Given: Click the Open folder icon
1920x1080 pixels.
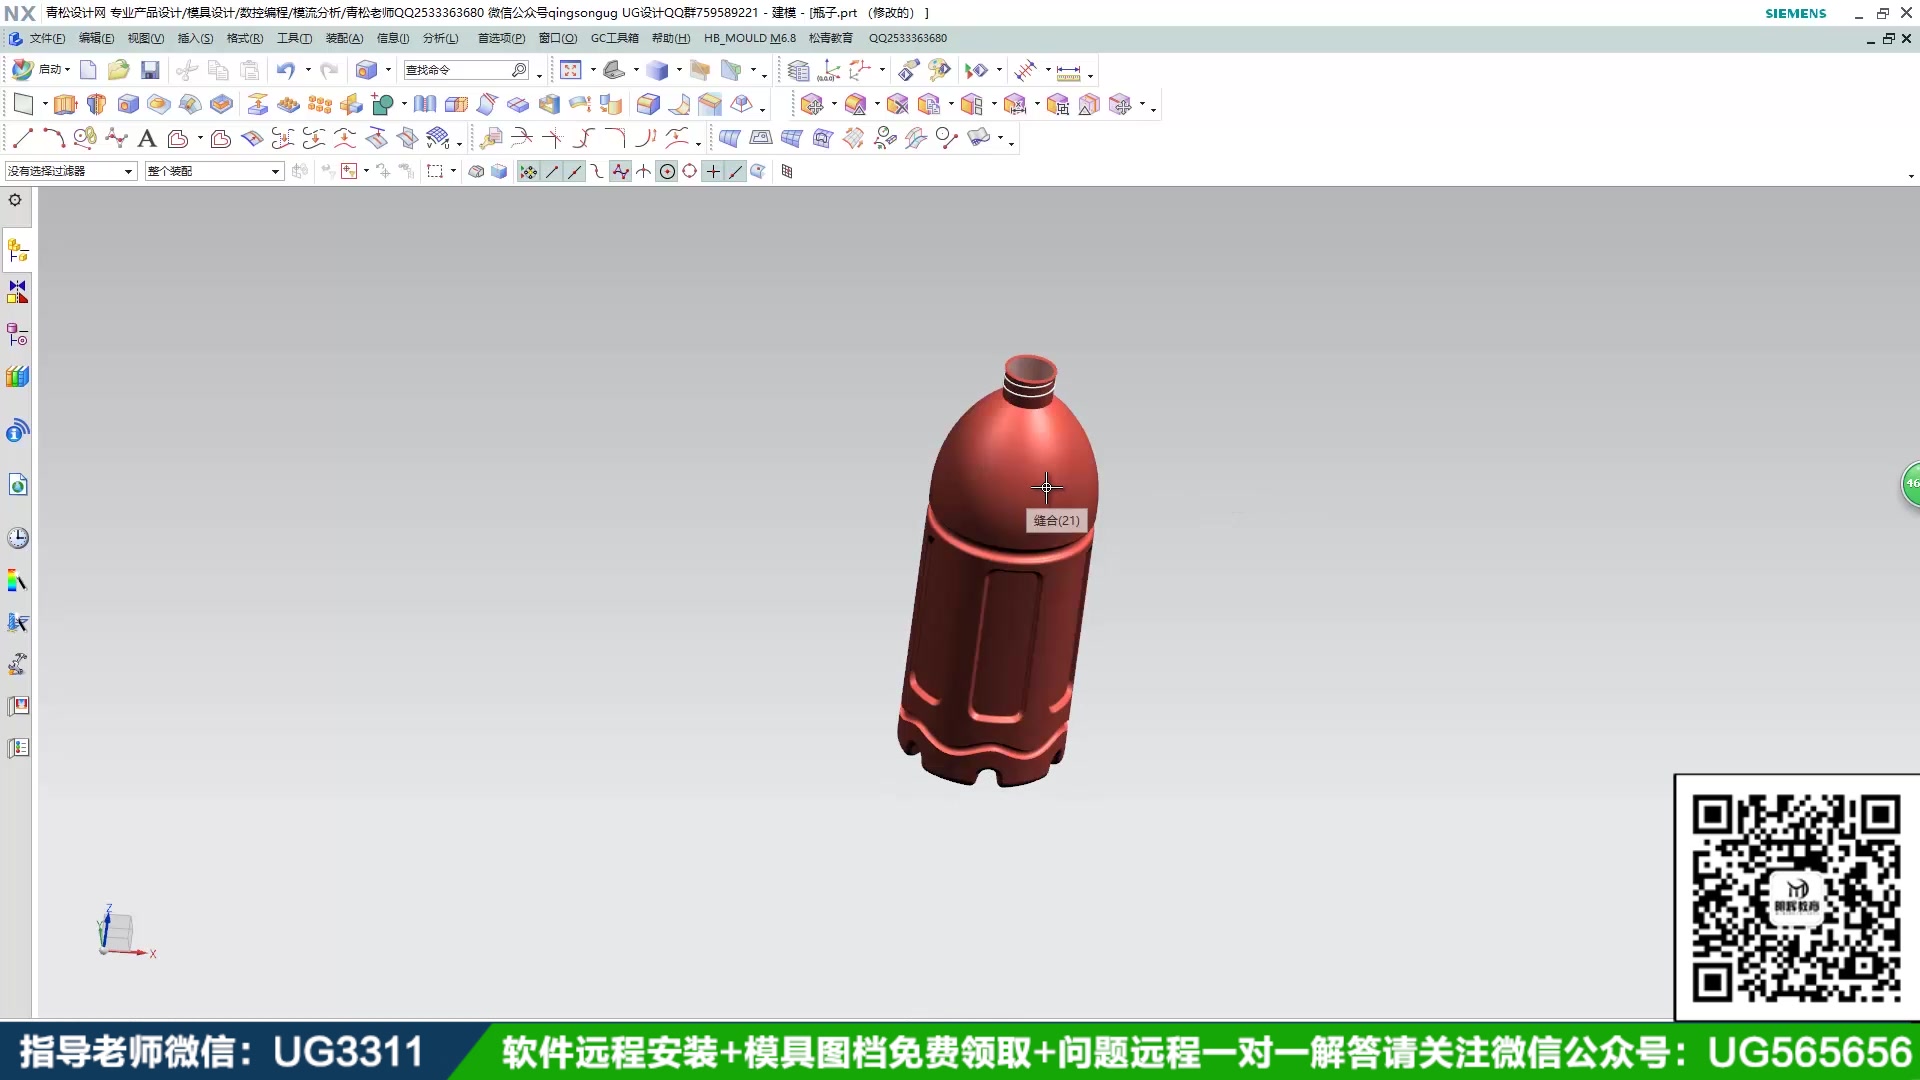Looking at the screenshot, I should click(x=118, y=70).
